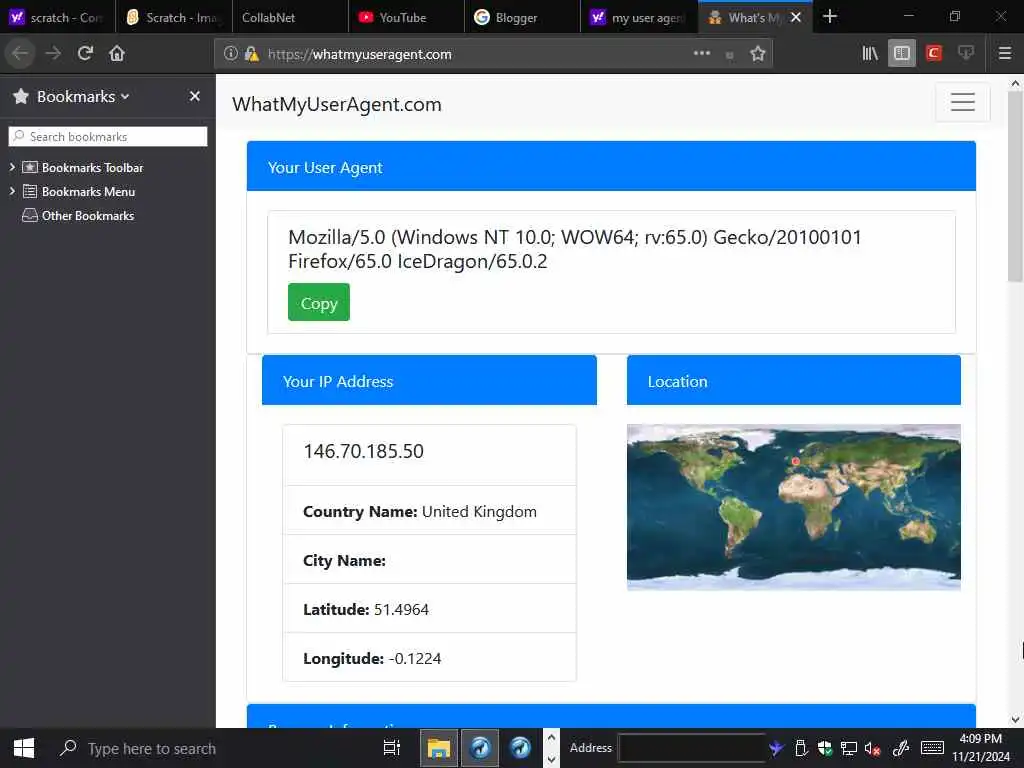Click the network tray icon
Viewport: 1024px width, 768px height.
(848, 748)
